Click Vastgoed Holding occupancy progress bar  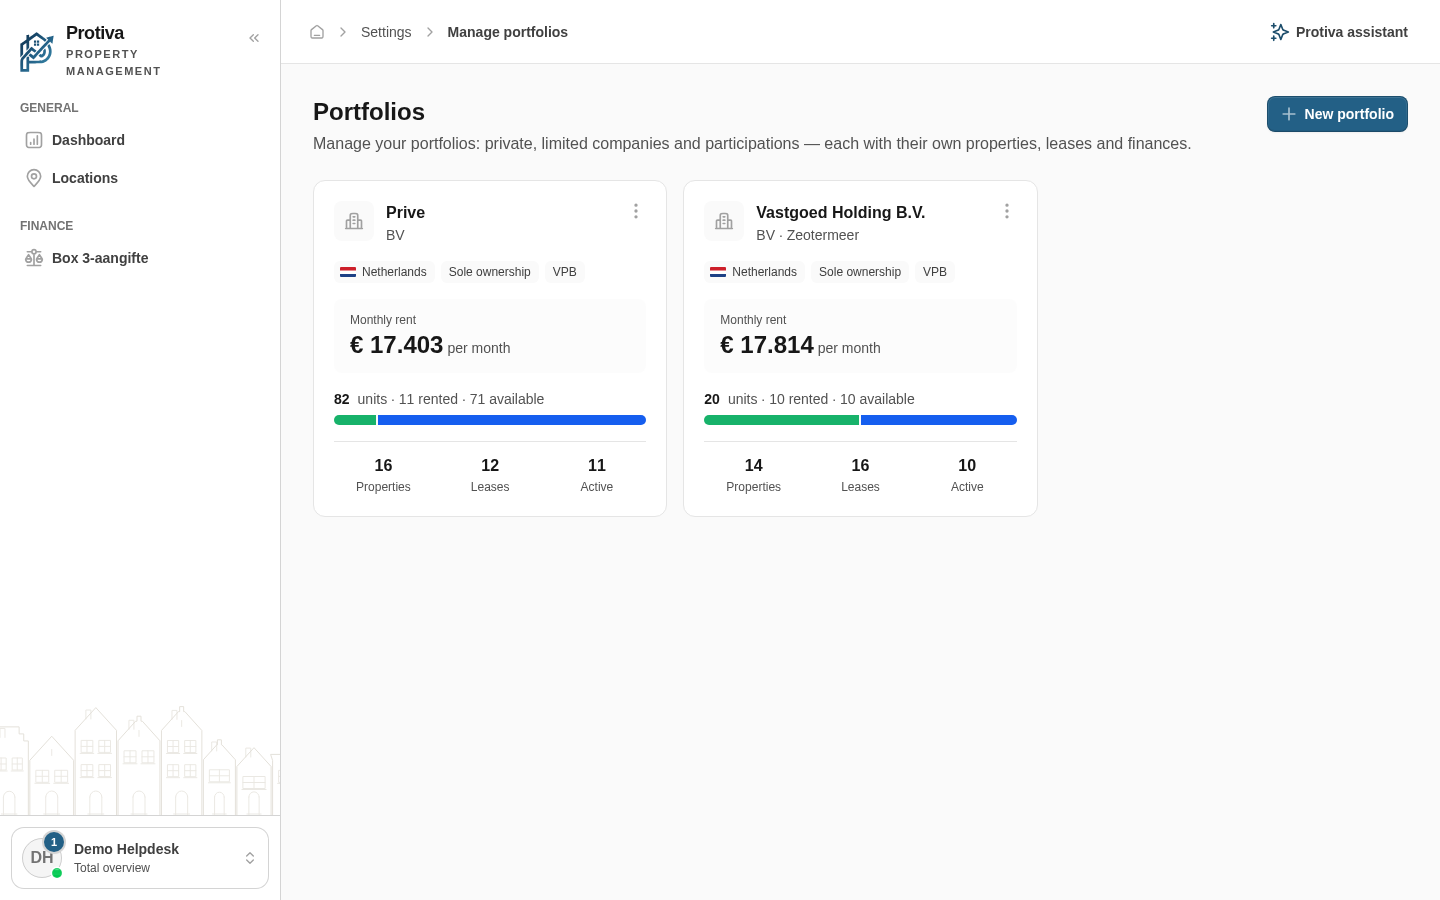pyautogui.click(x=860, y=420)
